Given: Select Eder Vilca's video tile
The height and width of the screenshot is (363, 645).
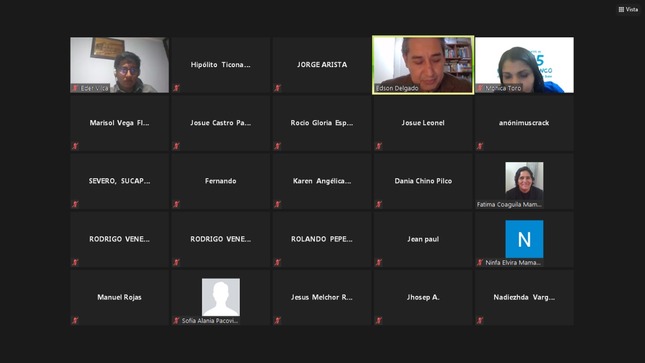Looking at the screenshot, I should [x=119, y=65].
